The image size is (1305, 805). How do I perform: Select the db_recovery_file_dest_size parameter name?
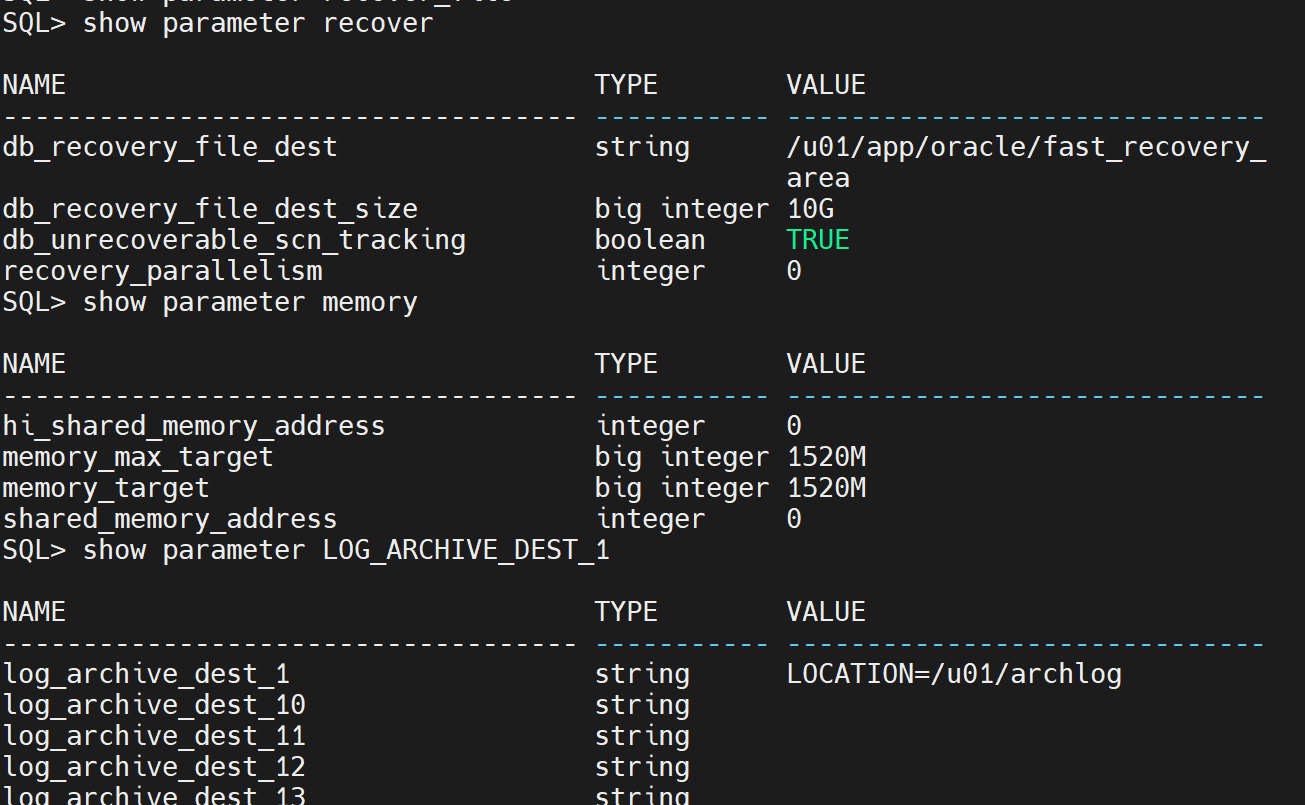point(210,209)
